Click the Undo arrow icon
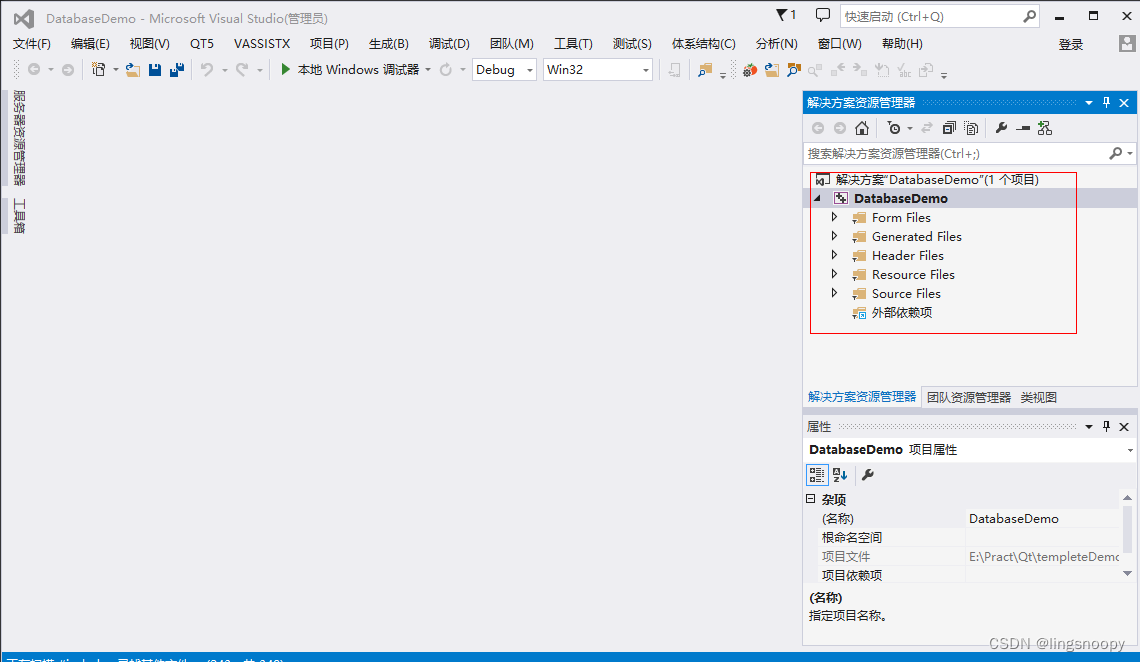The height and width of the screenshot is (662, 1140). click(x=207, y=70)
